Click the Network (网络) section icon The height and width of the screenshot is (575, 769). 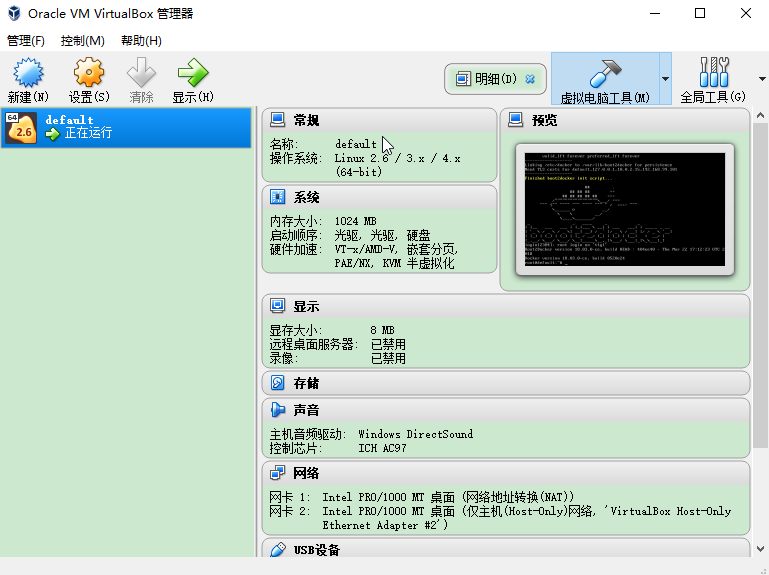pos(278,473)
